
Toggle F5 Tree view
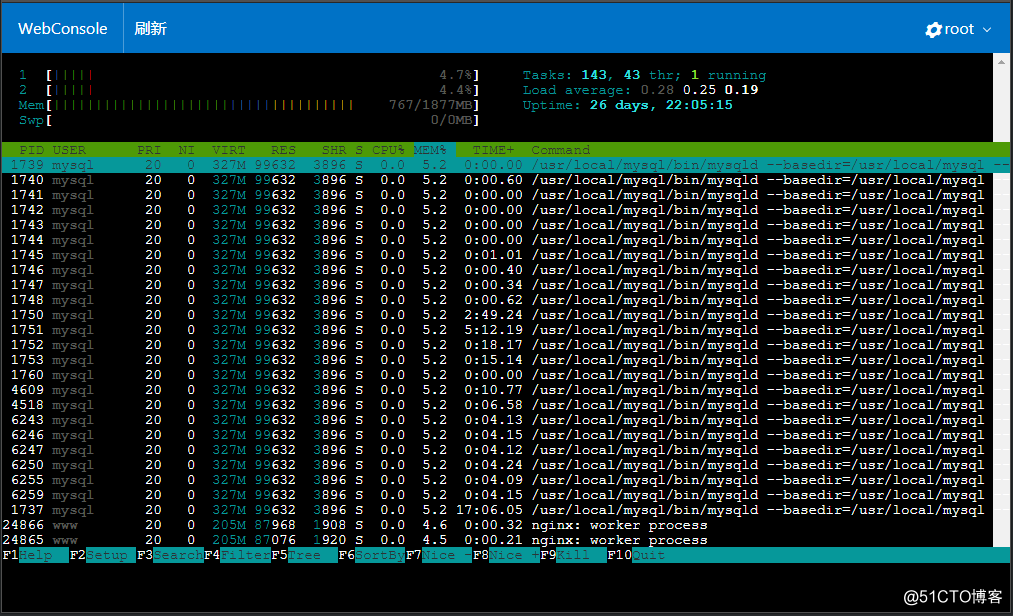coord(304,555)
